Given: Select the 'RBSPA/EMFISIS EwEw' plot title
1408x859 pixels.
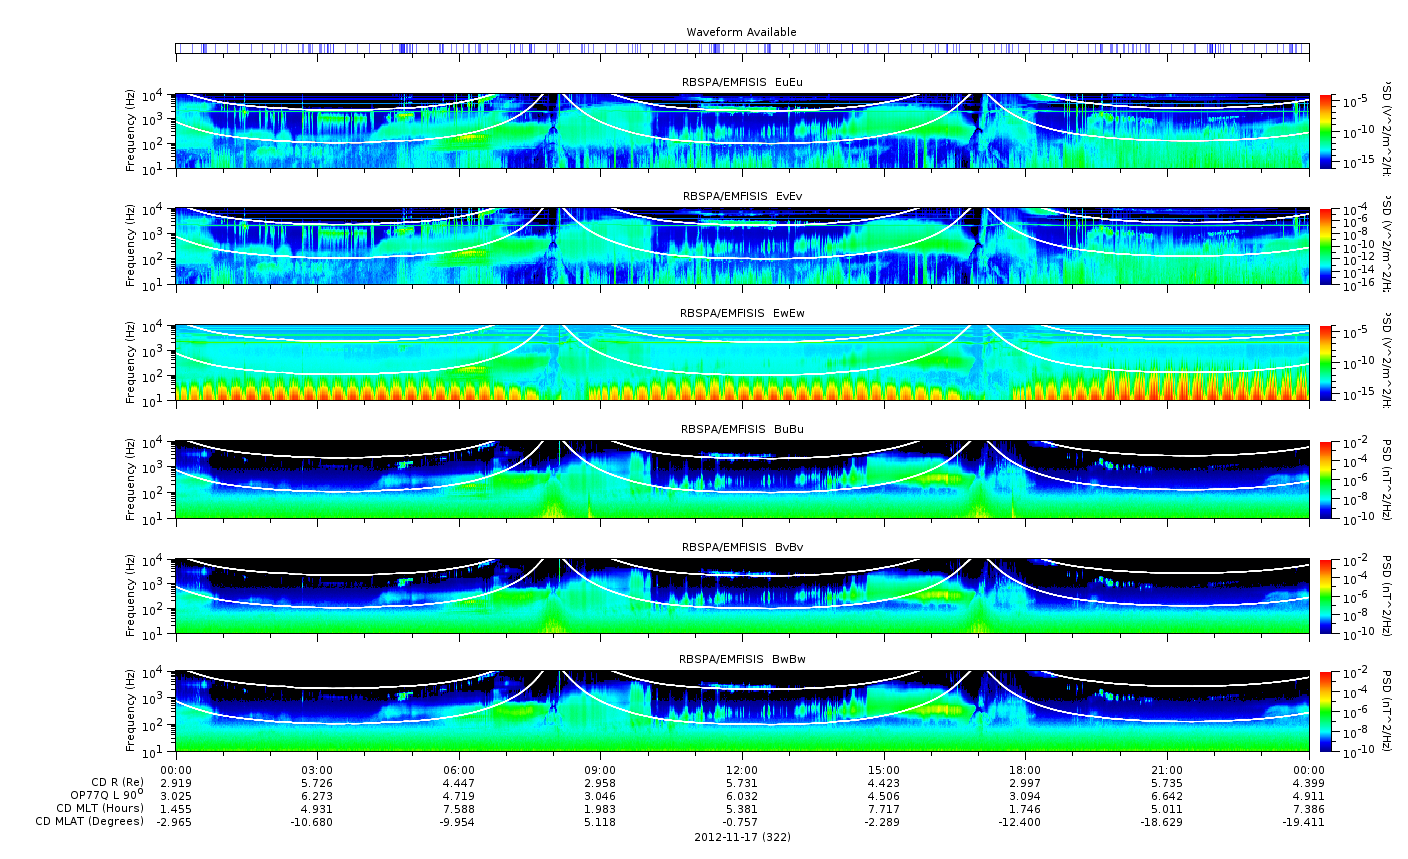Looking at the screenshot, I should tap(741, 313).
